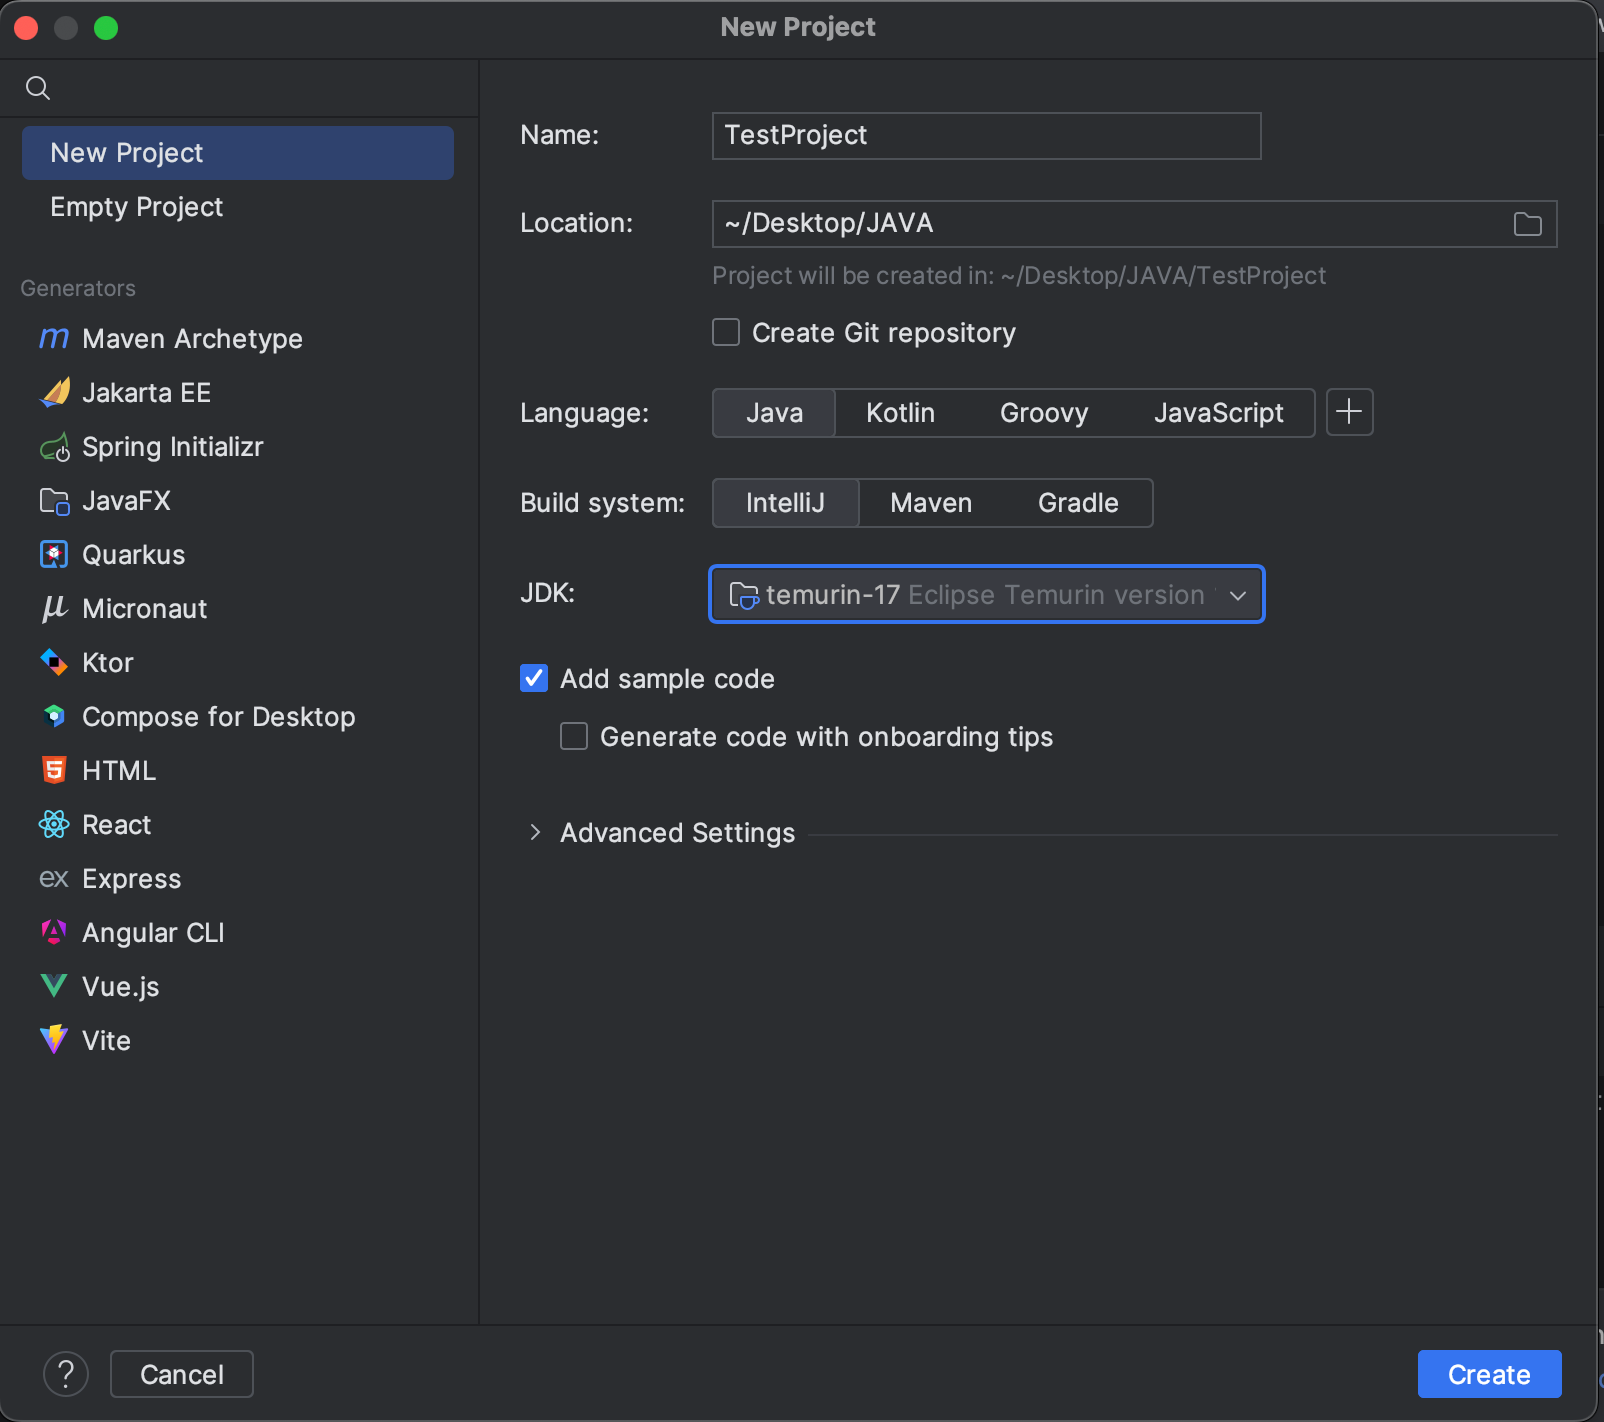Choose the Vite generator icon

[x=54, y=1040]
